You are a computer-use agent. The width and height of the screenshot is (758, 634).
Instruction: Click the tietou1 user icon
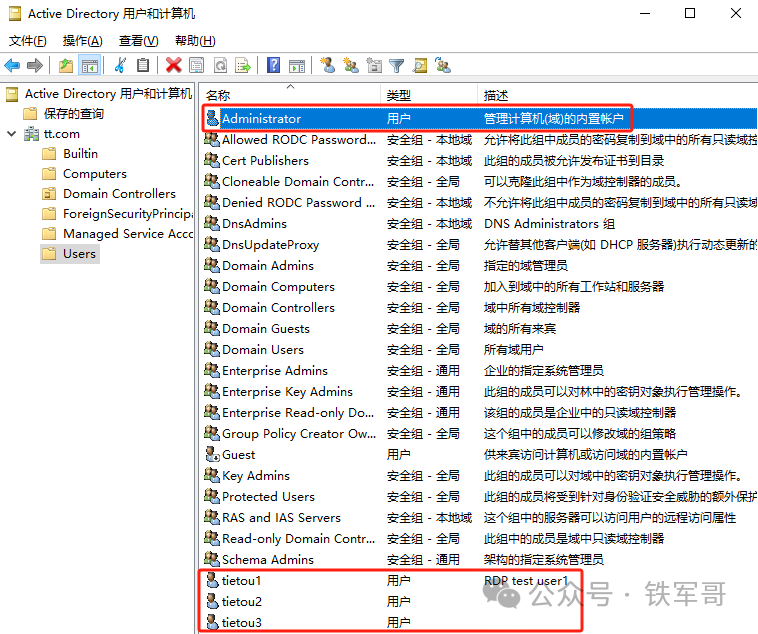tap(212, 580)
